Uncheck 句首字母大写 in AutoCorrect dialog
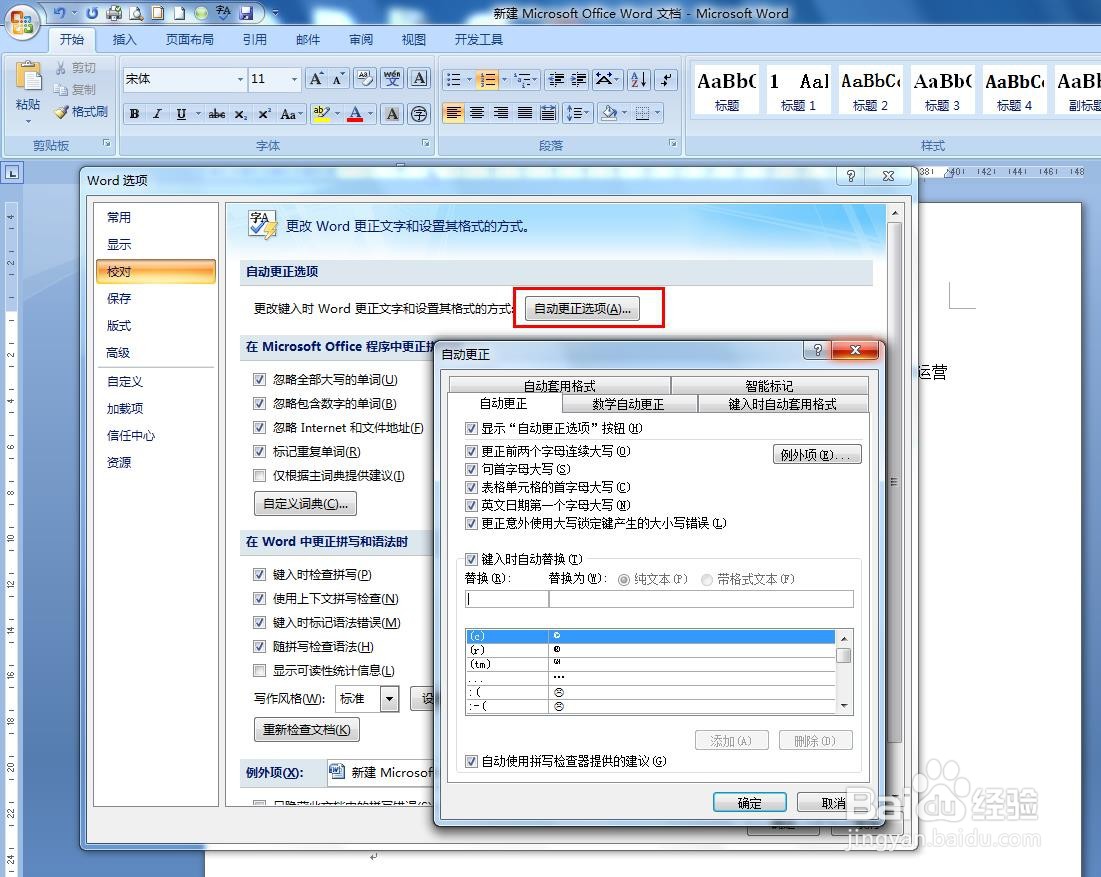This screenshot has height=877, width=1101. (x=471, y=469)
